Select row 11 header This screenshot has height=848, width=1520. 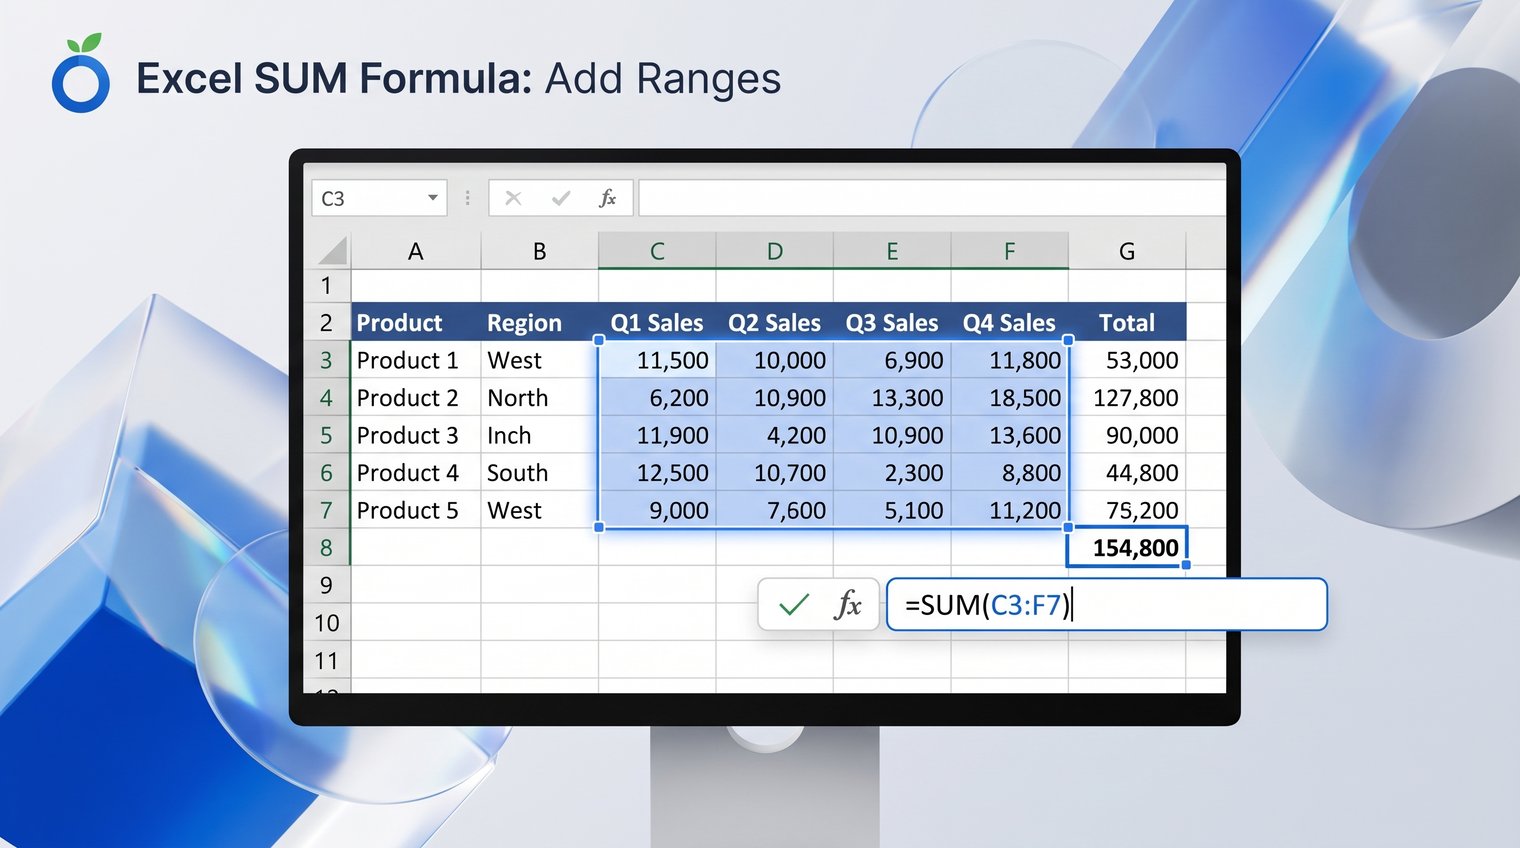coord(327,661)
